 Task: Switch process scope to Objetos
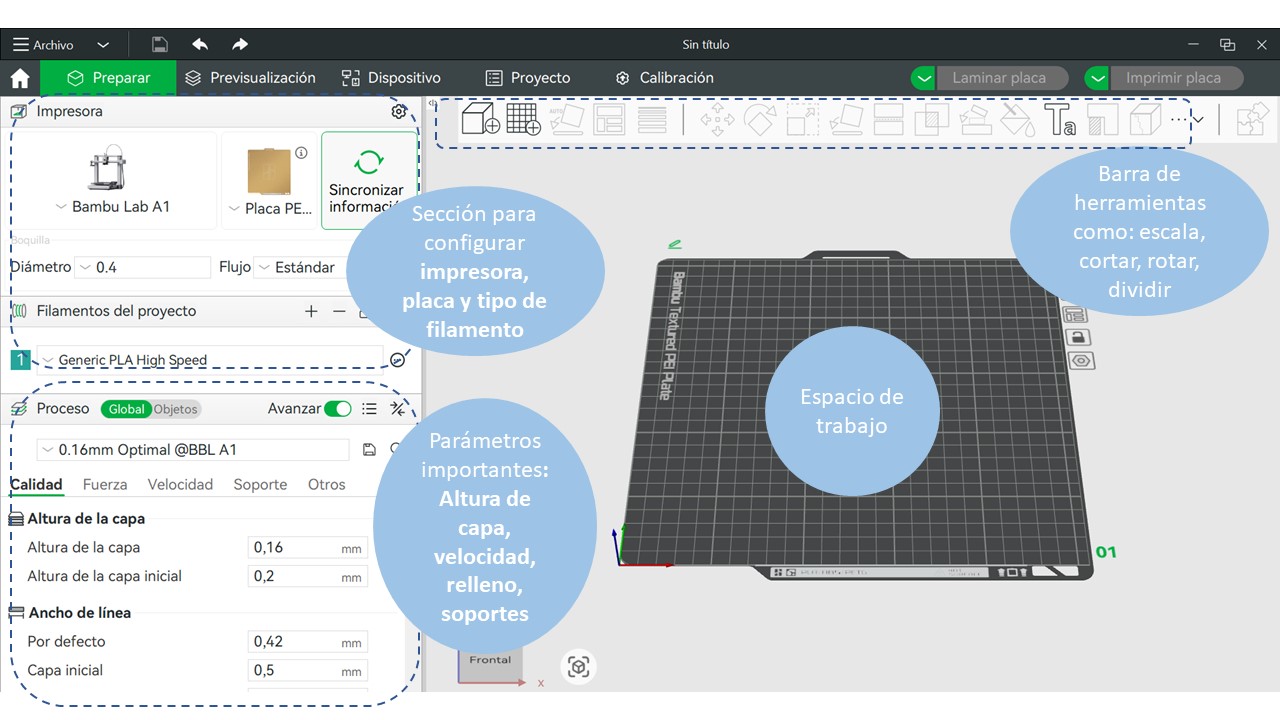coord(175,409)
